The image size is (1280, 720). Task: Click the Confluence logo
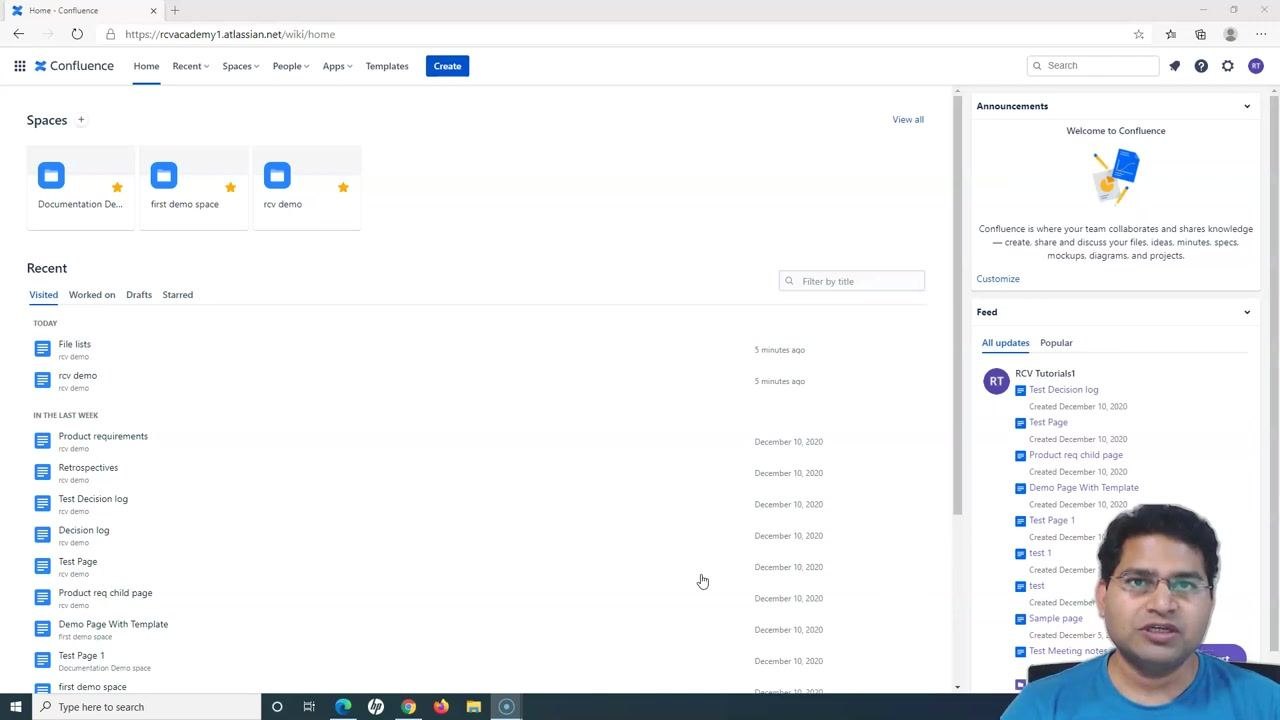74,66
